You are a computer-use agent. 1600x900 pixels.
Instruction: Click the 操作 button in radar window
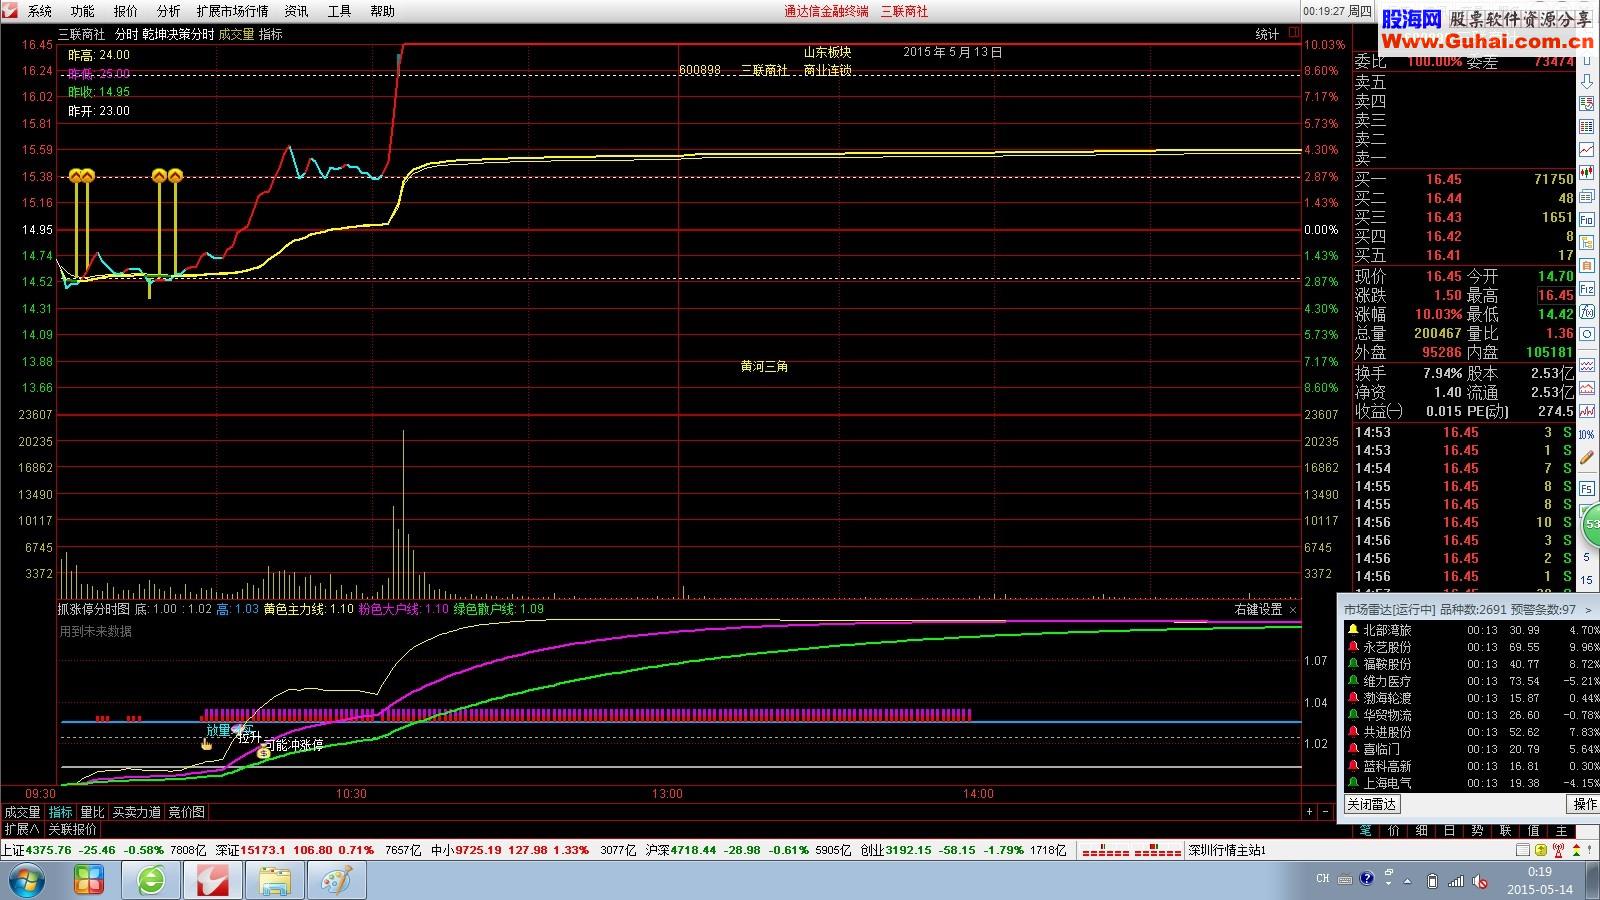tap(1584, 804)
